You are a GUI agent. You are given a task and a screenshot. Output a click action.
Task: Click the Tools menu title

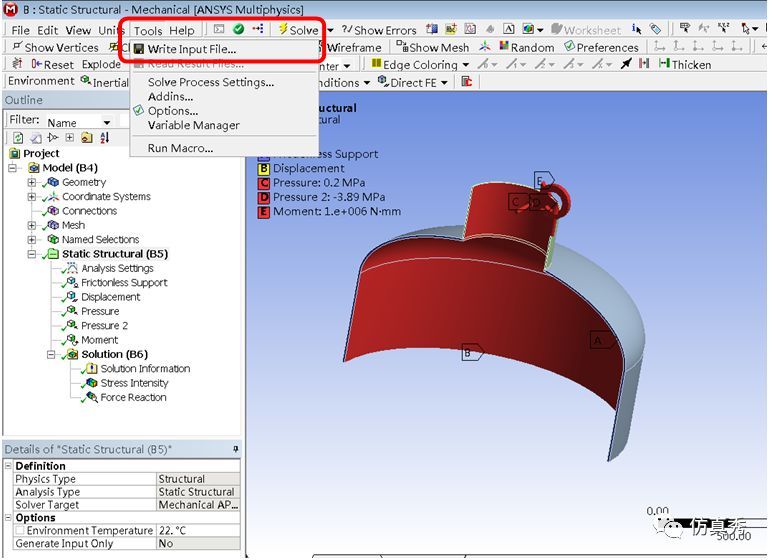pos(148,30)
